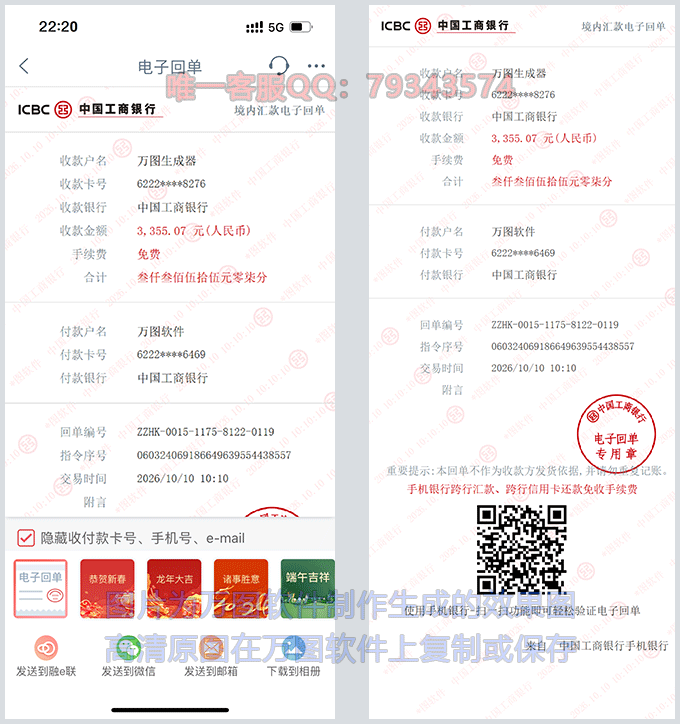Tap the back arrow in the header
Image resolution: width=680 pixels, height=724 pixels.
tap(24, 66)
